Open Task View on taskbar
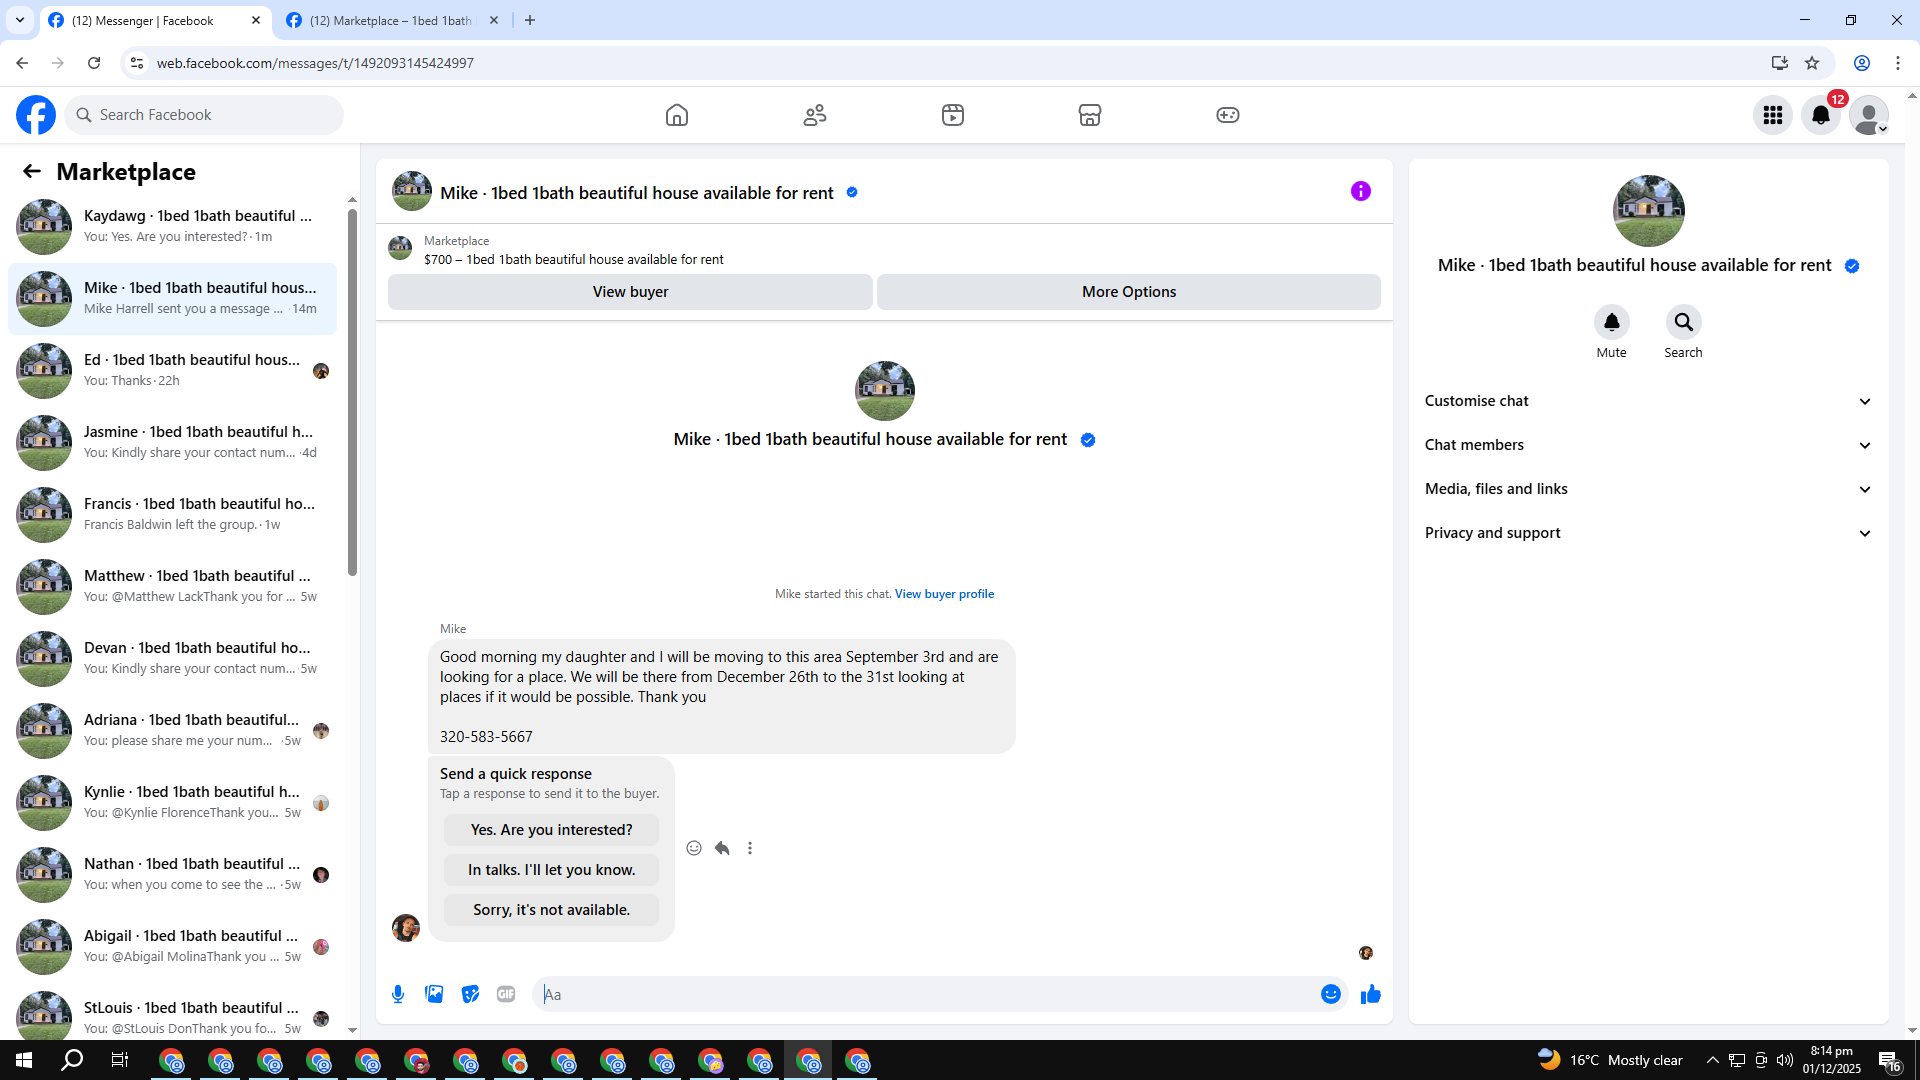The width and height of the screenshot is (1920, 1080). click(x=120, y=1060)
